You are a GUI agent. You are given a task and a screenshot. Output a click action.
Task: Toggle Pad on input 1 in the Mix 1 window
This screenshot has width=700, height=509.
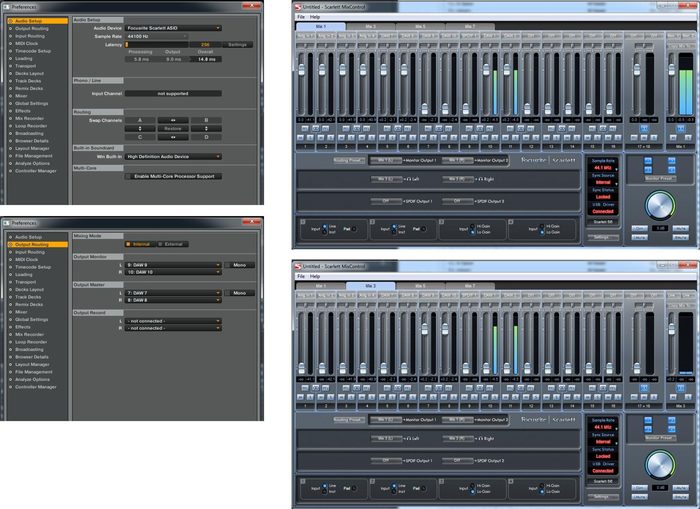point(354,229)
